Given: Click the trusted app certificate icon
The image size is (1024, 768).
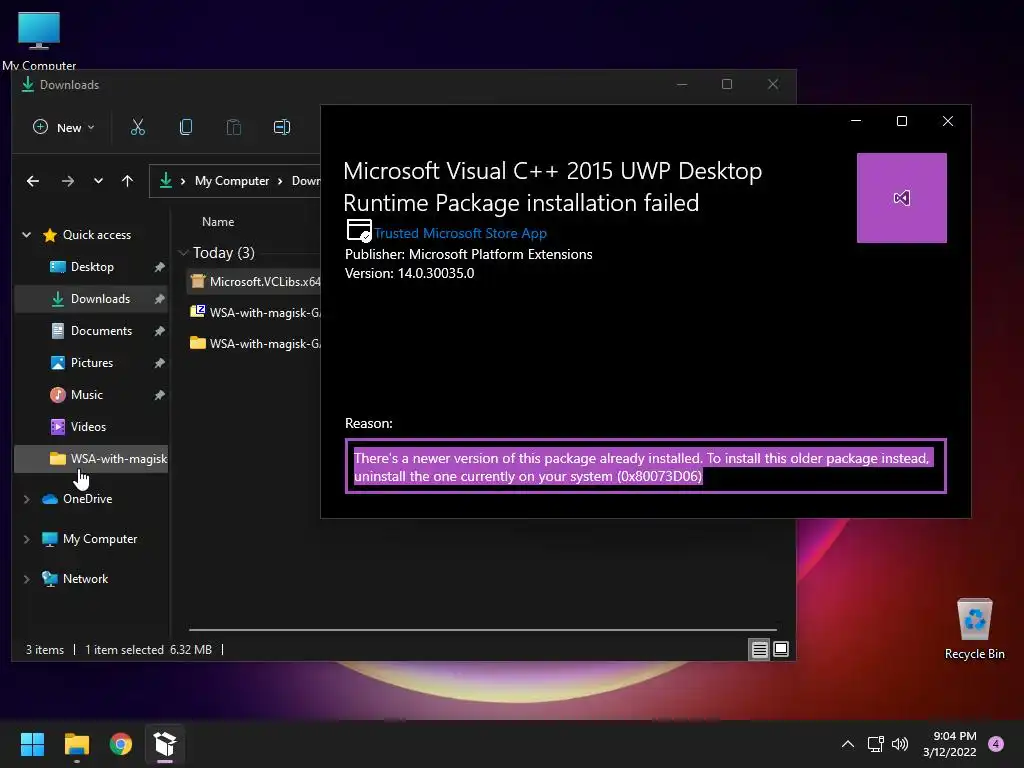Looking at the screenshot, I should 359,231.
